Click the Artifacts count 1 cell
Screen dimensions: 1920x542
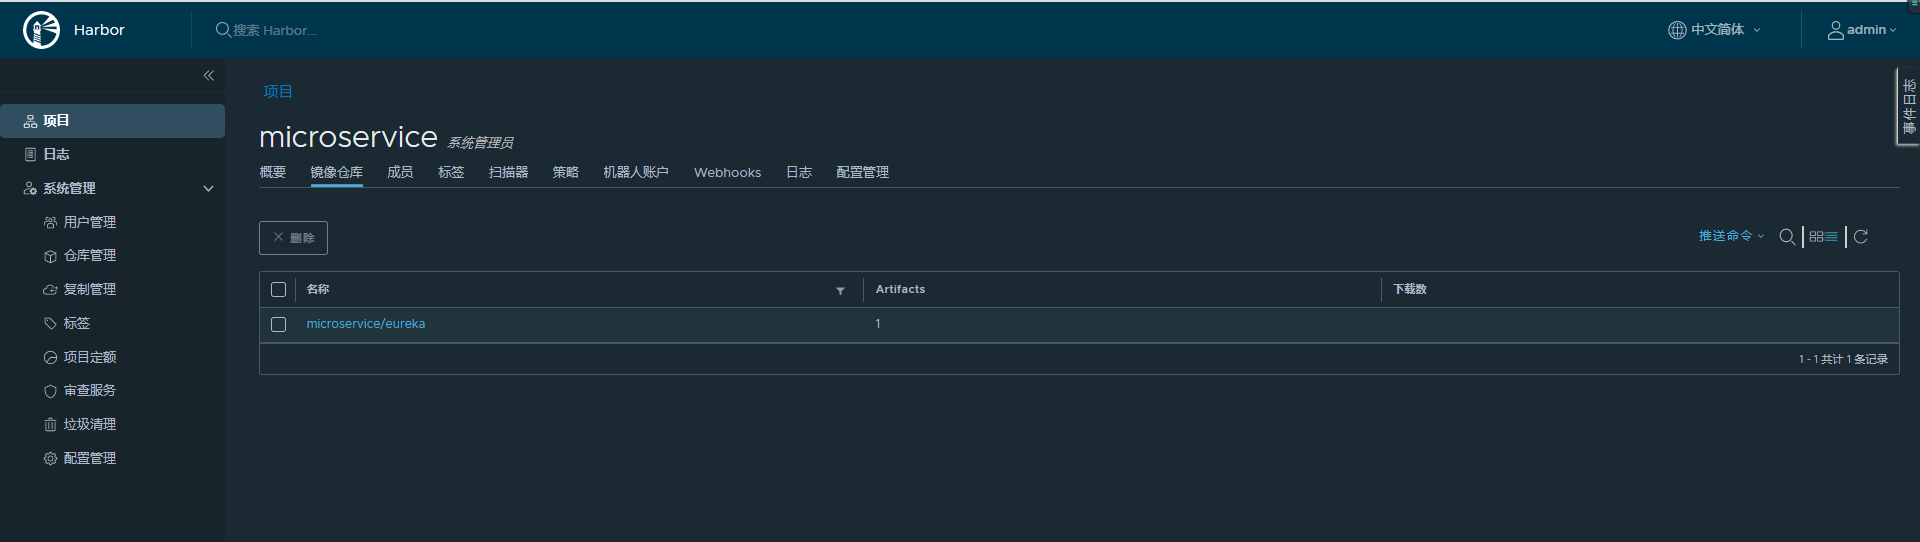click(878, 324)
